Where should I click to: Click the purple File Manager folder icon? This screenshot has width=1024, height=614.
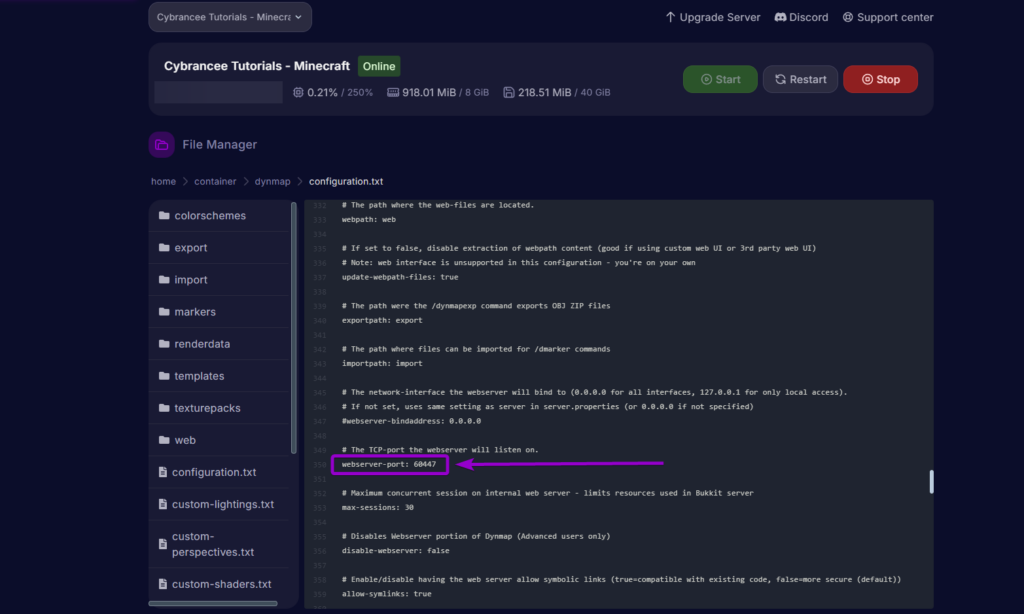click(161, 144)
